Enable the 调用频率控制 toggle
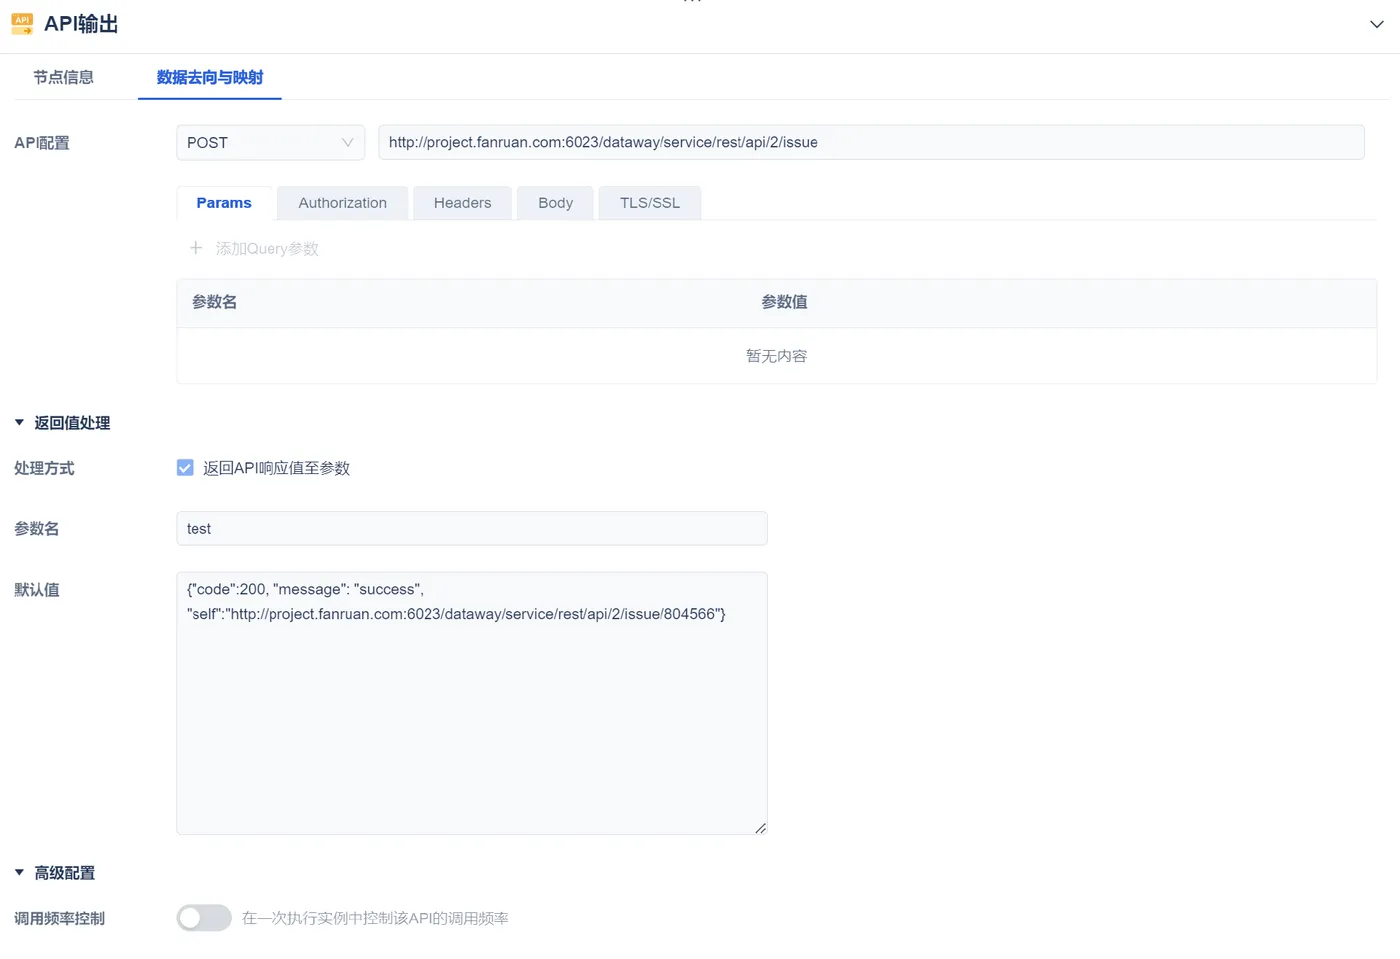The height and width of the screenshot is (959, 1400). 204,918
